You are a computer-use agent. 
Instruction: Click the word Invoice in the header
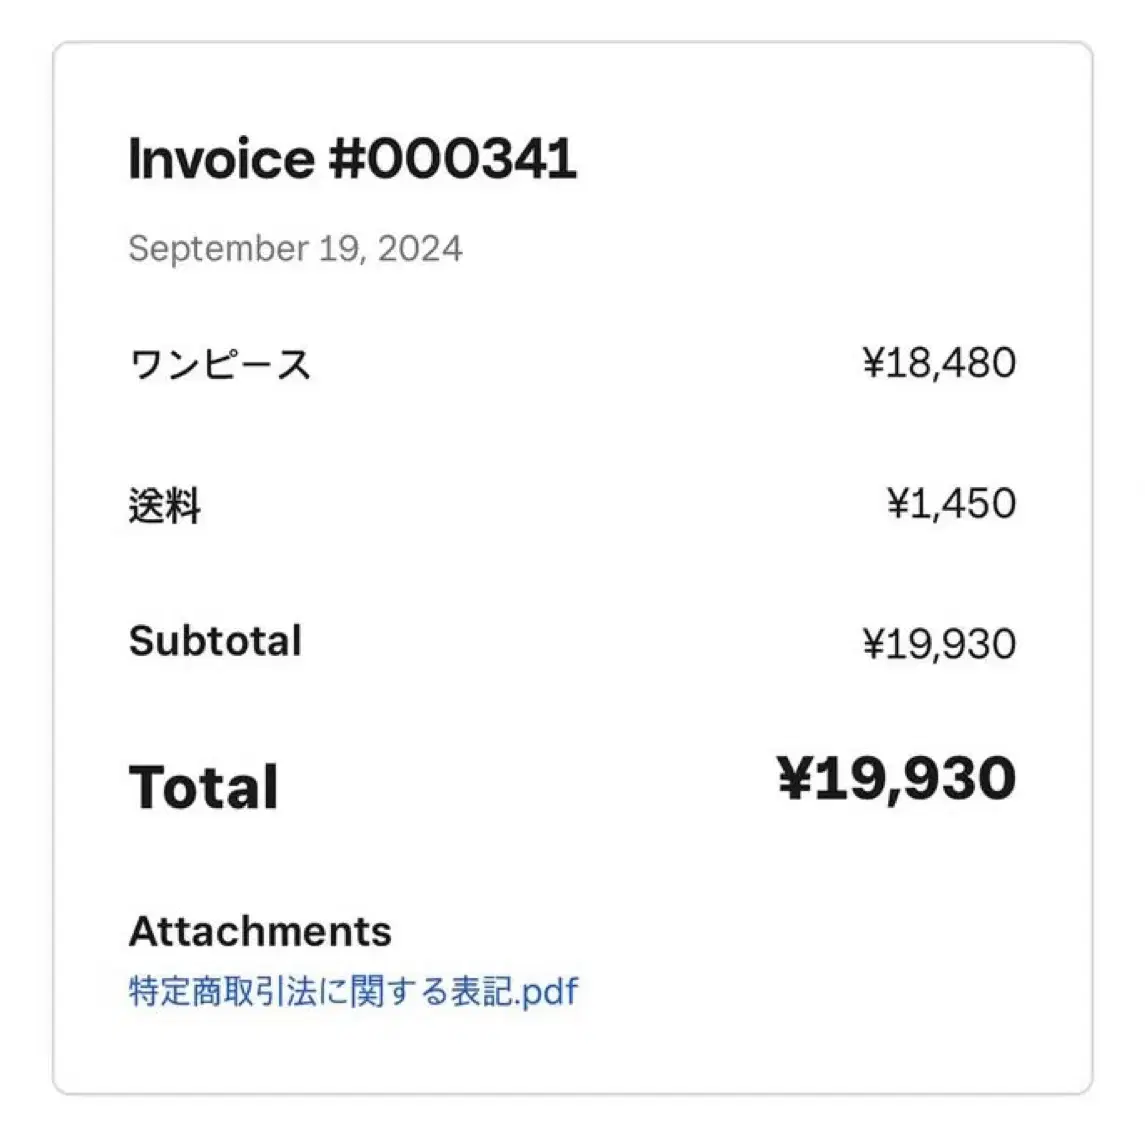click(221, 158)
